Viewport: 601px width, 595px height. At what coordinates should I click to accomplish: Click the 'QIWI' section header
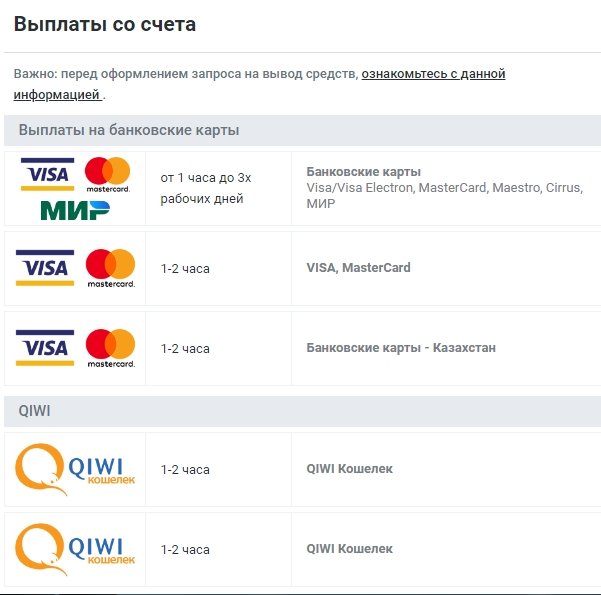pyautogui.click(x=34, y=411)
